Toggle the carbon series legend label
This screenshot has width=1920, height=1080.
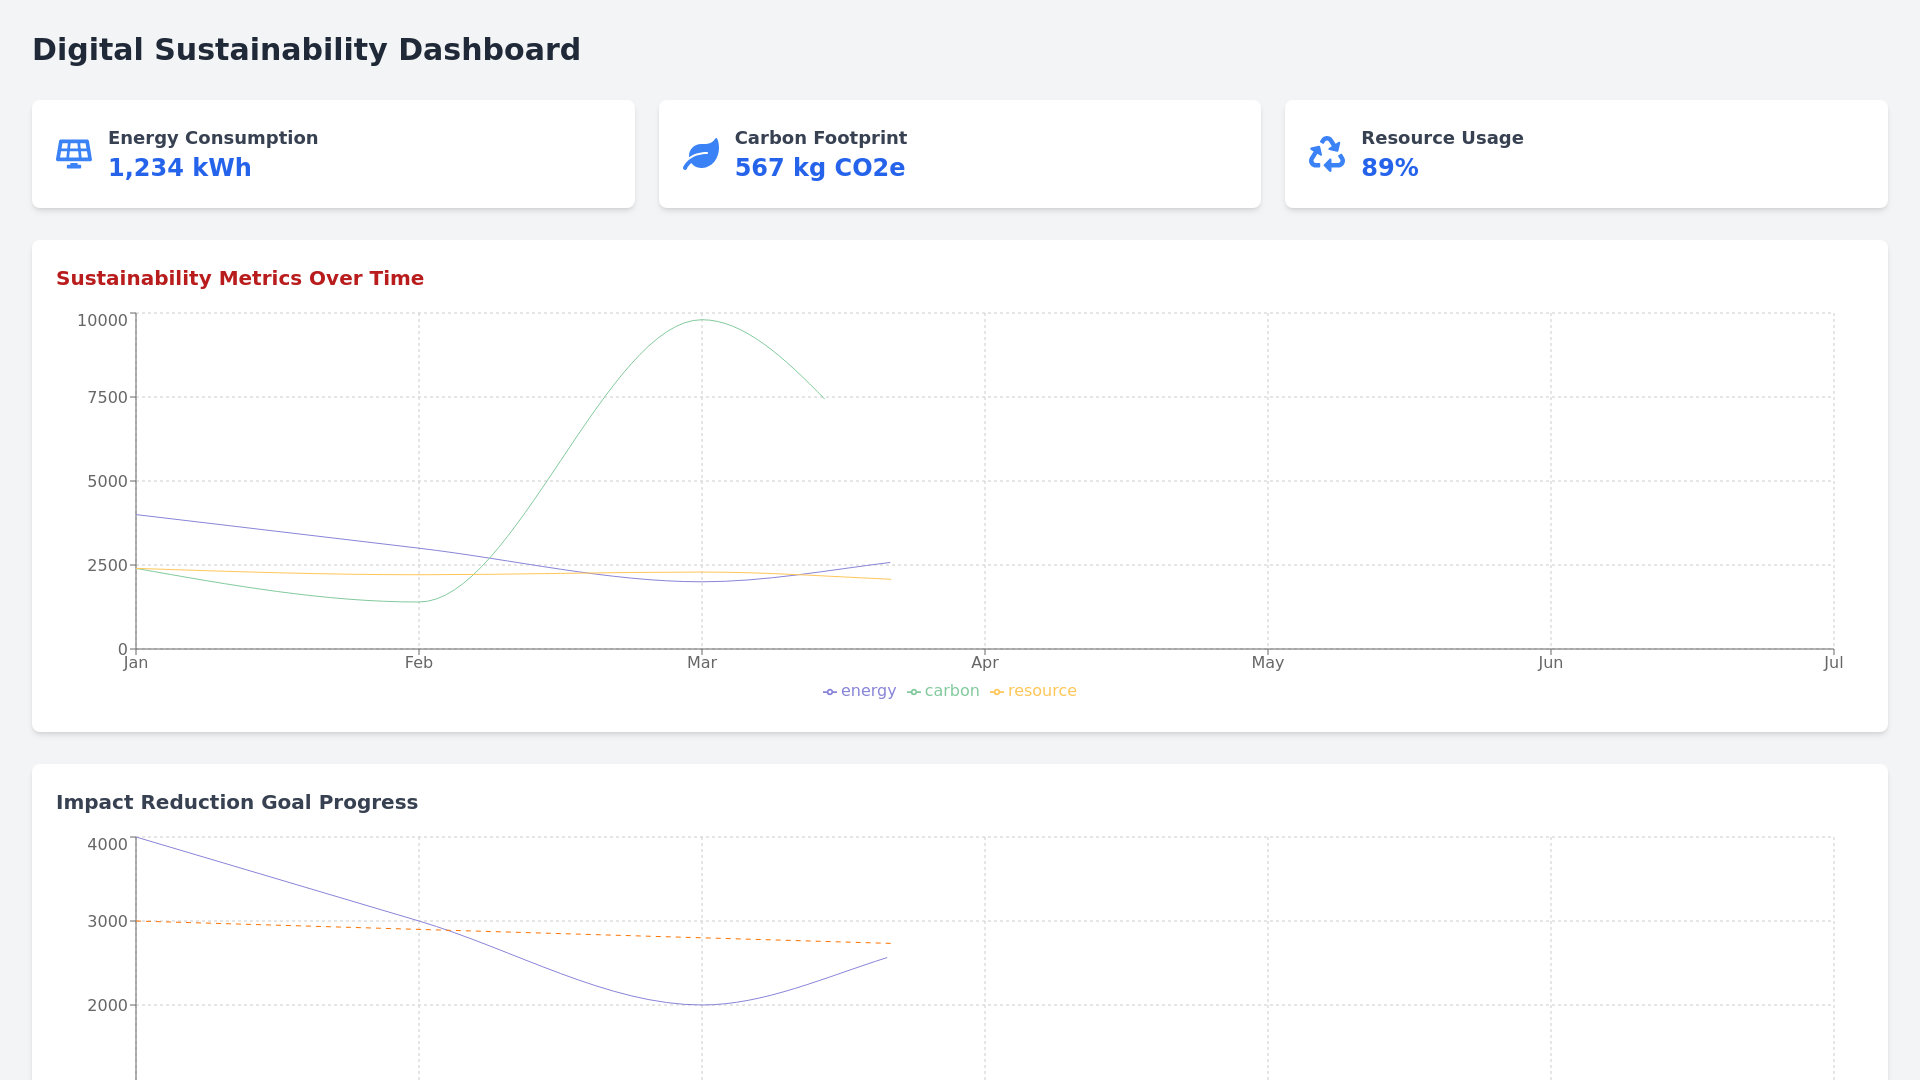(x=951, y=691)
